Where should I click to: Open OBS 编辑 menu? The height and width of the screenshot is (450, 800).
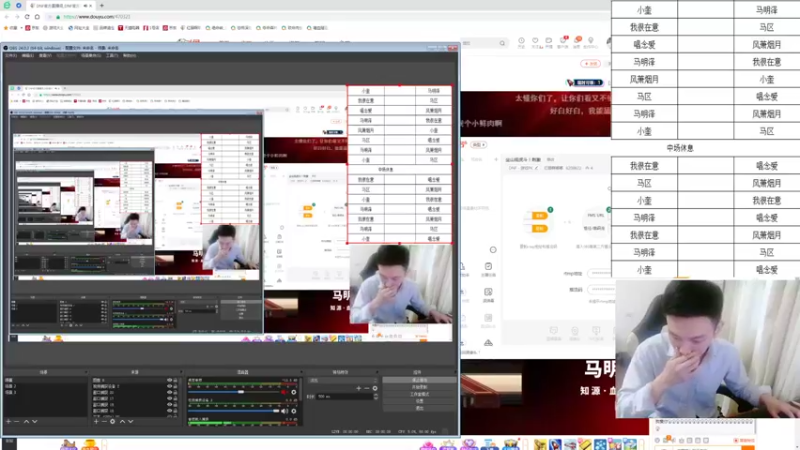[x=28, y=55]
